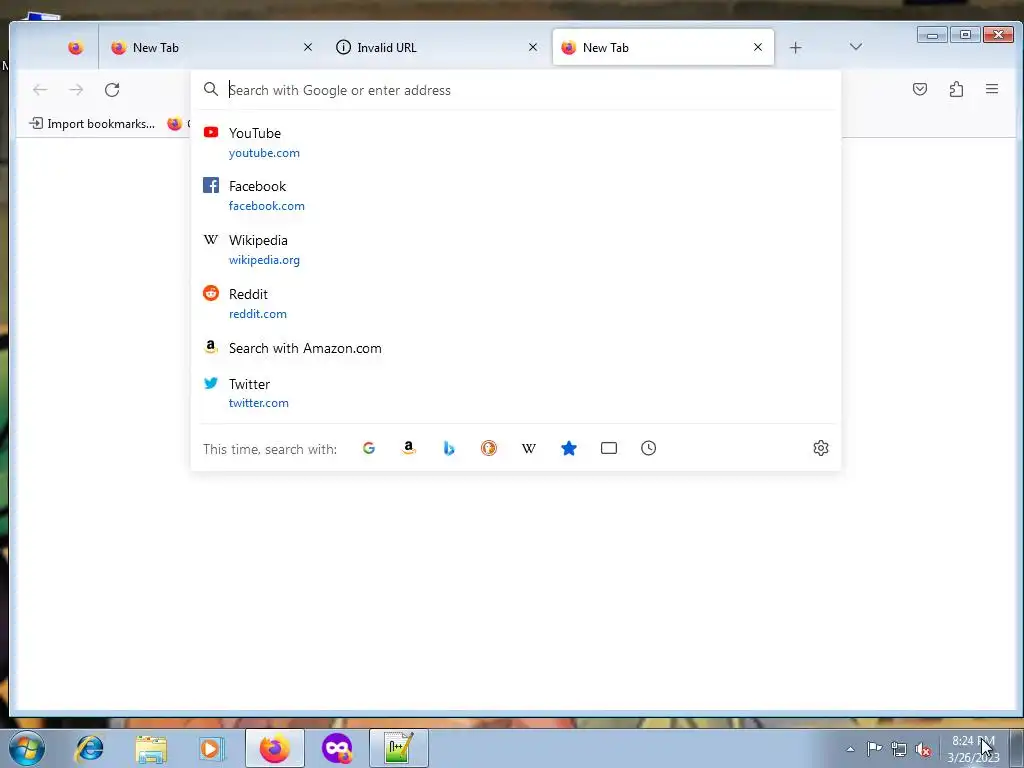
Task: Search history using the clock icon
Action: [x=648, y=448]
